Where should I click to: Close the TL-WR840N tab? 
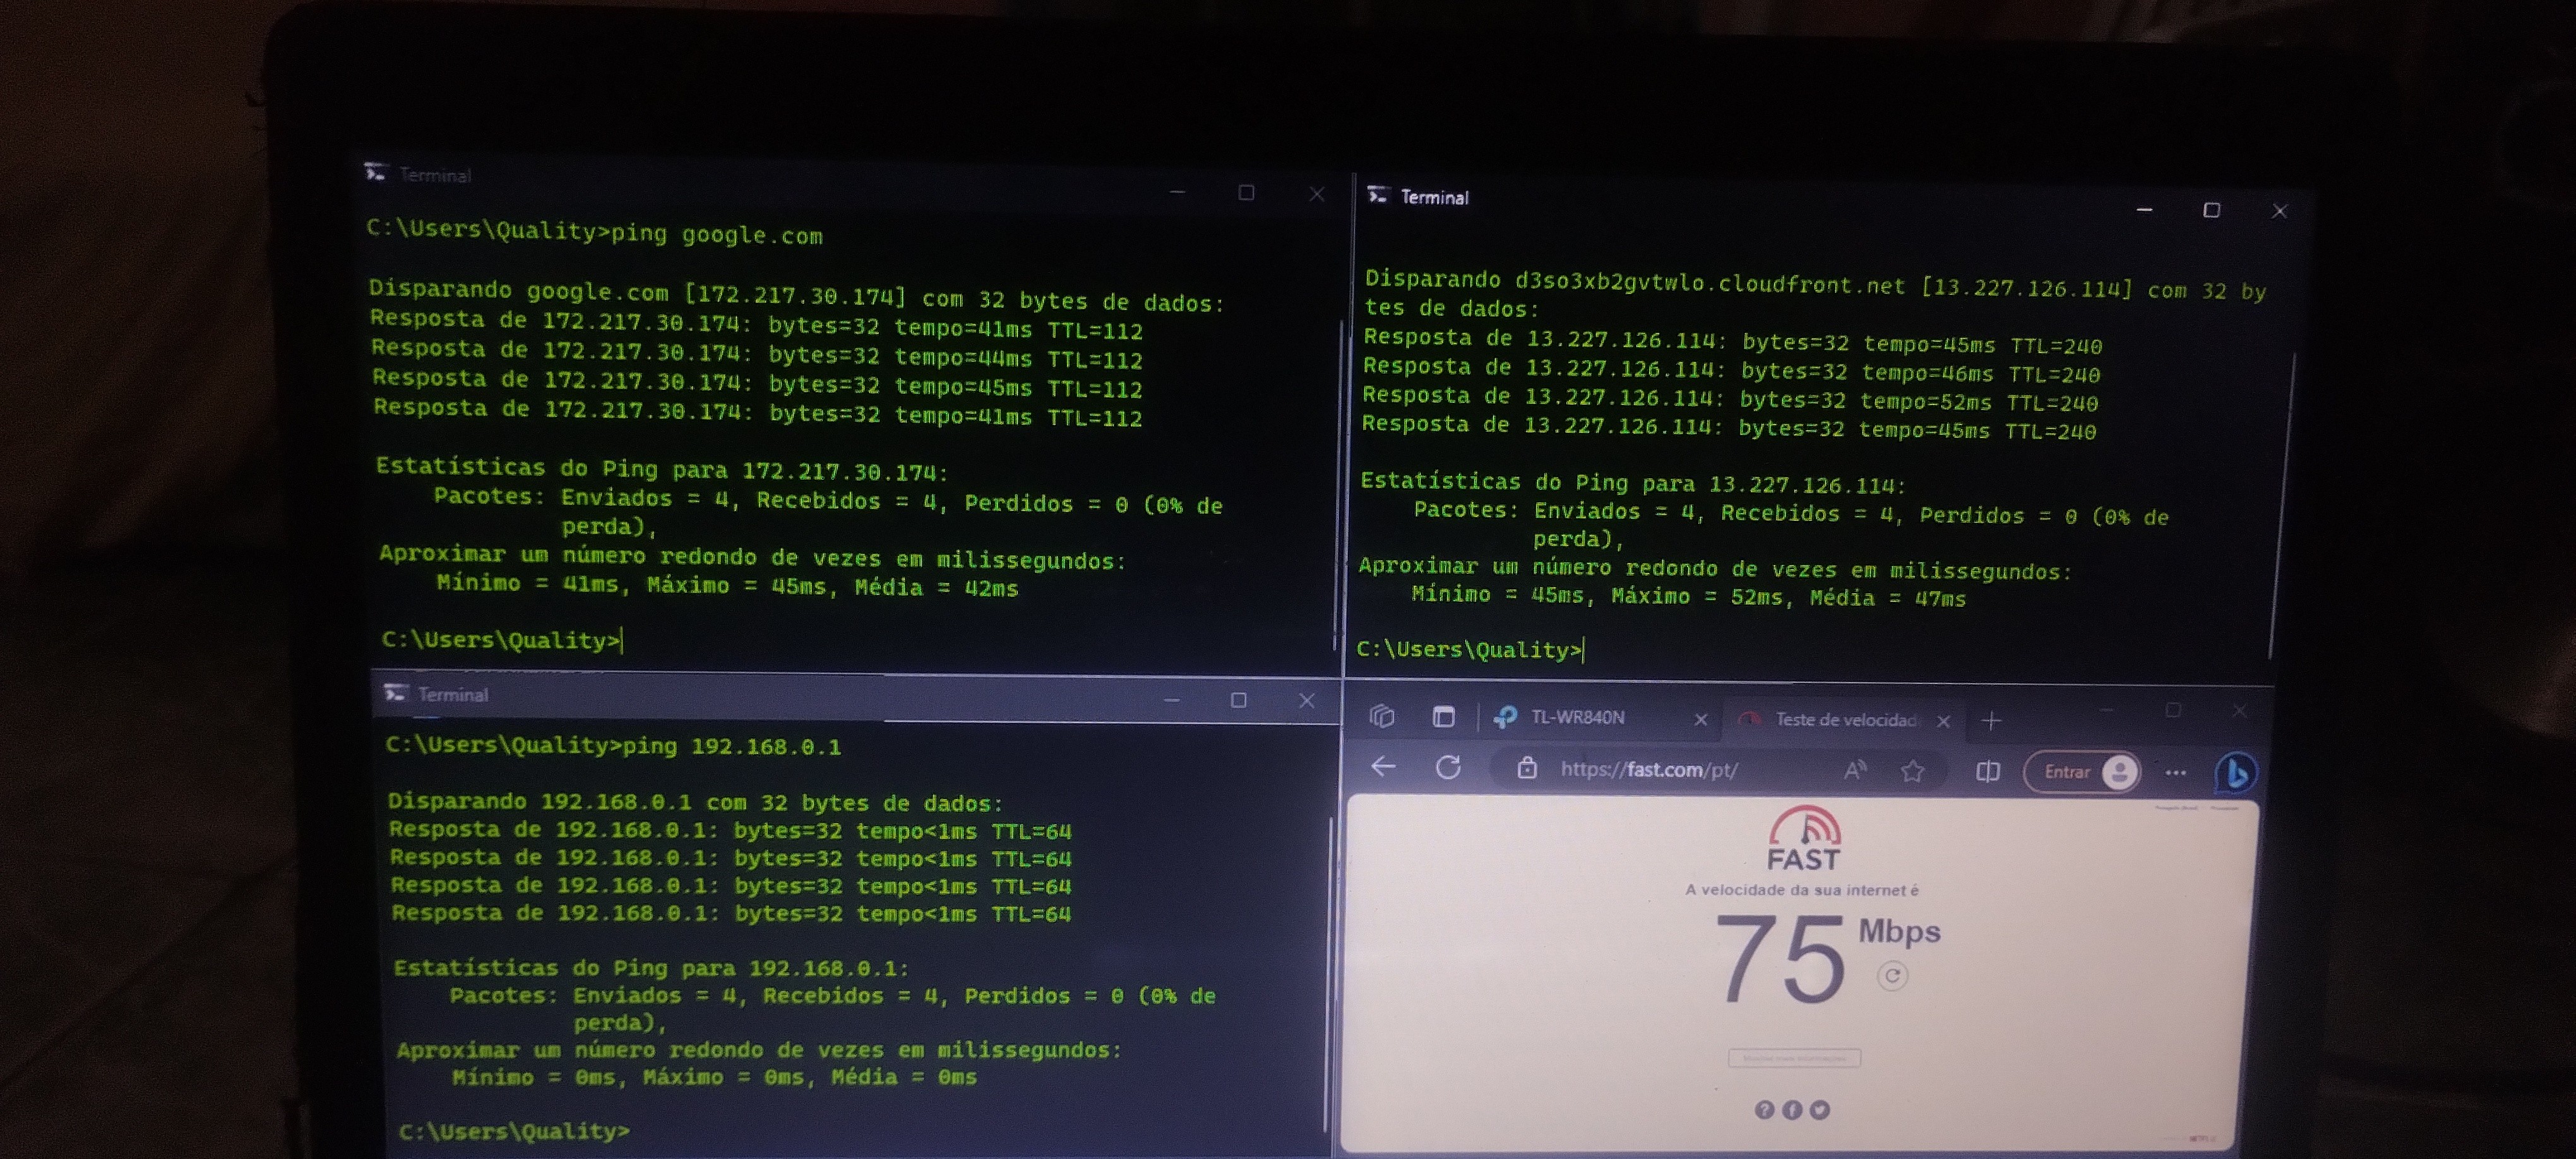(1700, 719)
